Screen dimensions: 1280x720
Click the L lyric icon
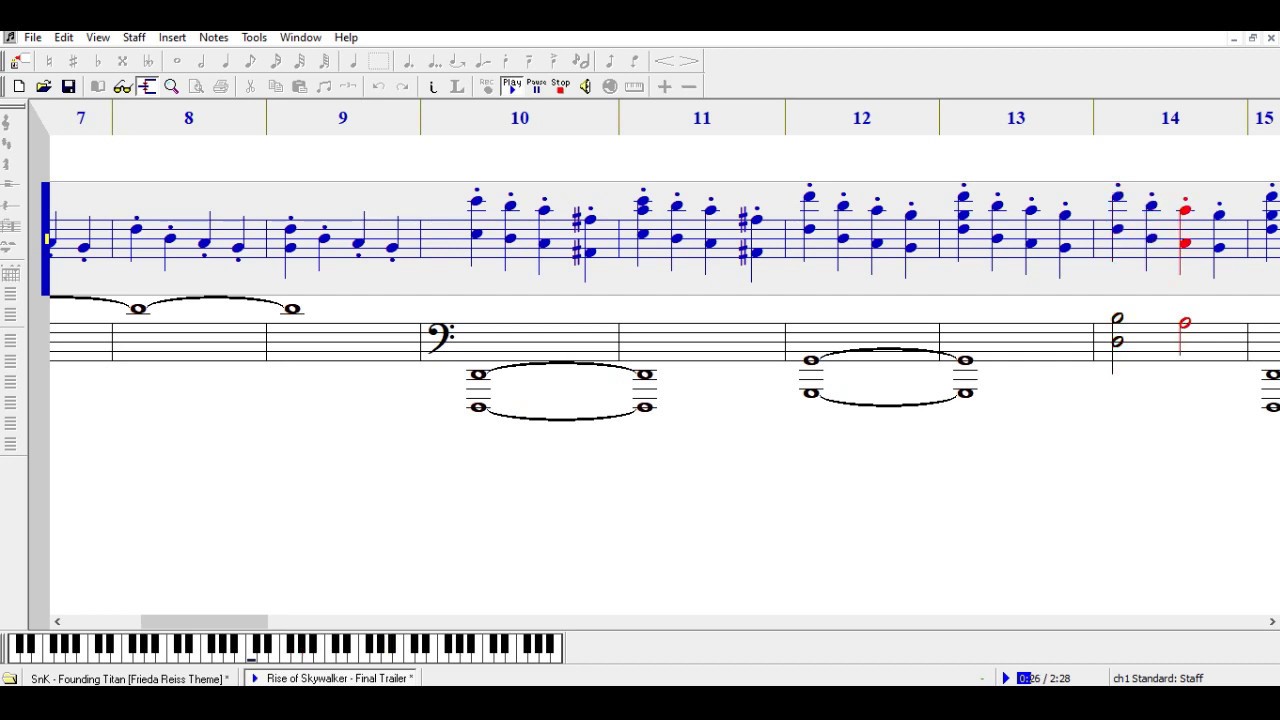point(457,87)
